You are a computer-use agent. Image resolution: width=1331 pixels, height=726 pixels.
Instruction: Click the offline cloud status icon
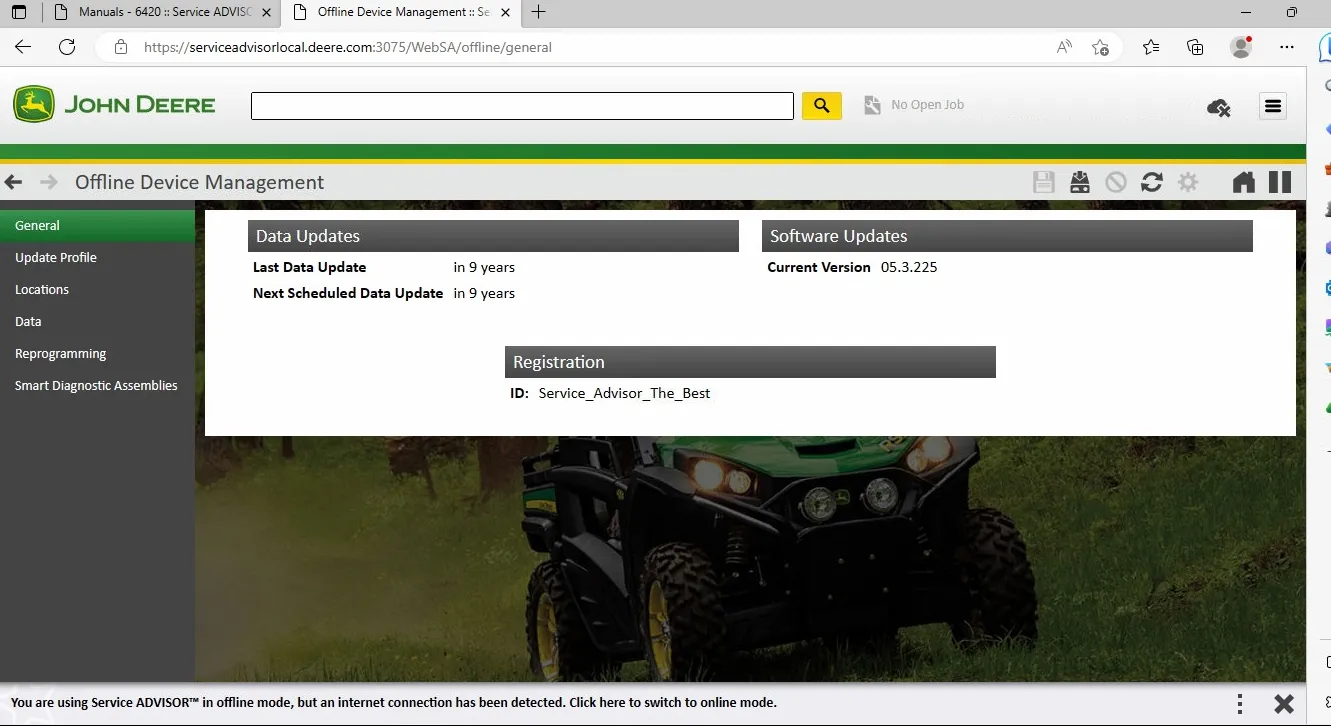pos(1218,107)
